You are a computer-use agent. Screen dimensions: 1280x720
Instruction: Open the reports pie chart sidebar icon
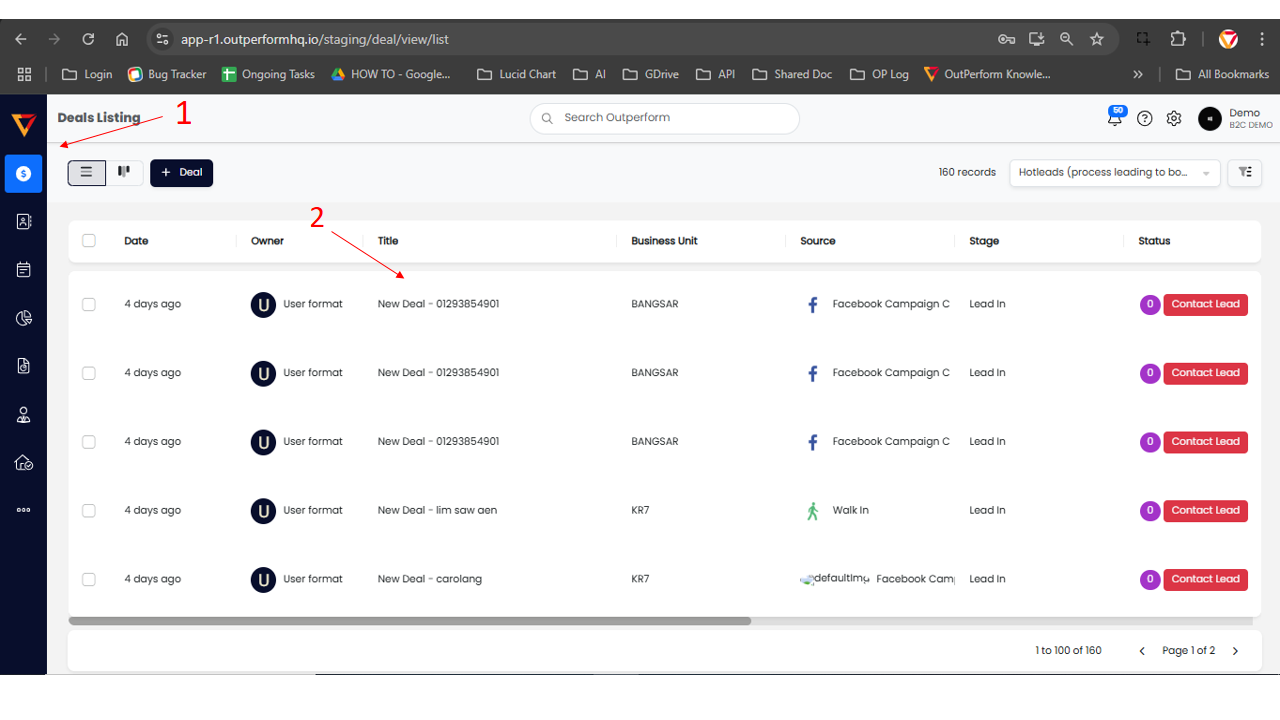24,318
